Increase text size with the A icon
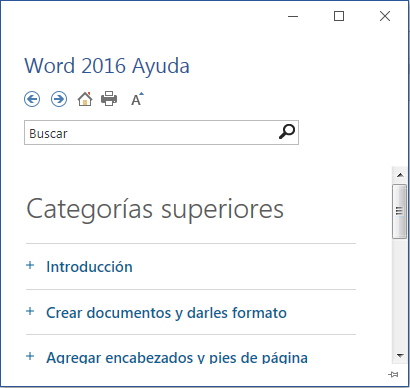 (137, 99)
